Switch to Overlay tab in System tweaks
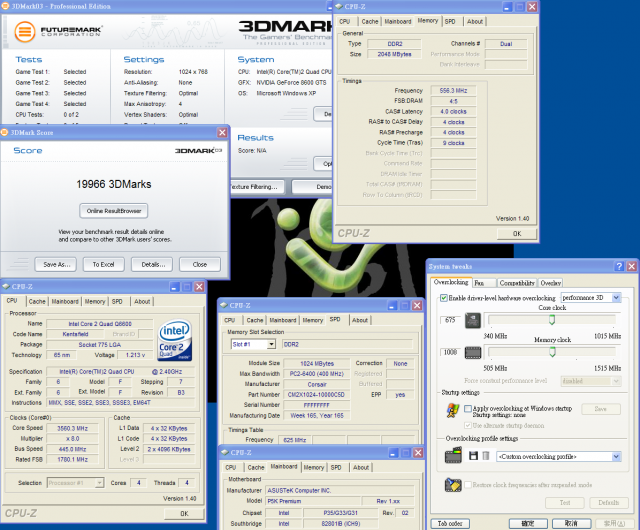 (550, 283)
